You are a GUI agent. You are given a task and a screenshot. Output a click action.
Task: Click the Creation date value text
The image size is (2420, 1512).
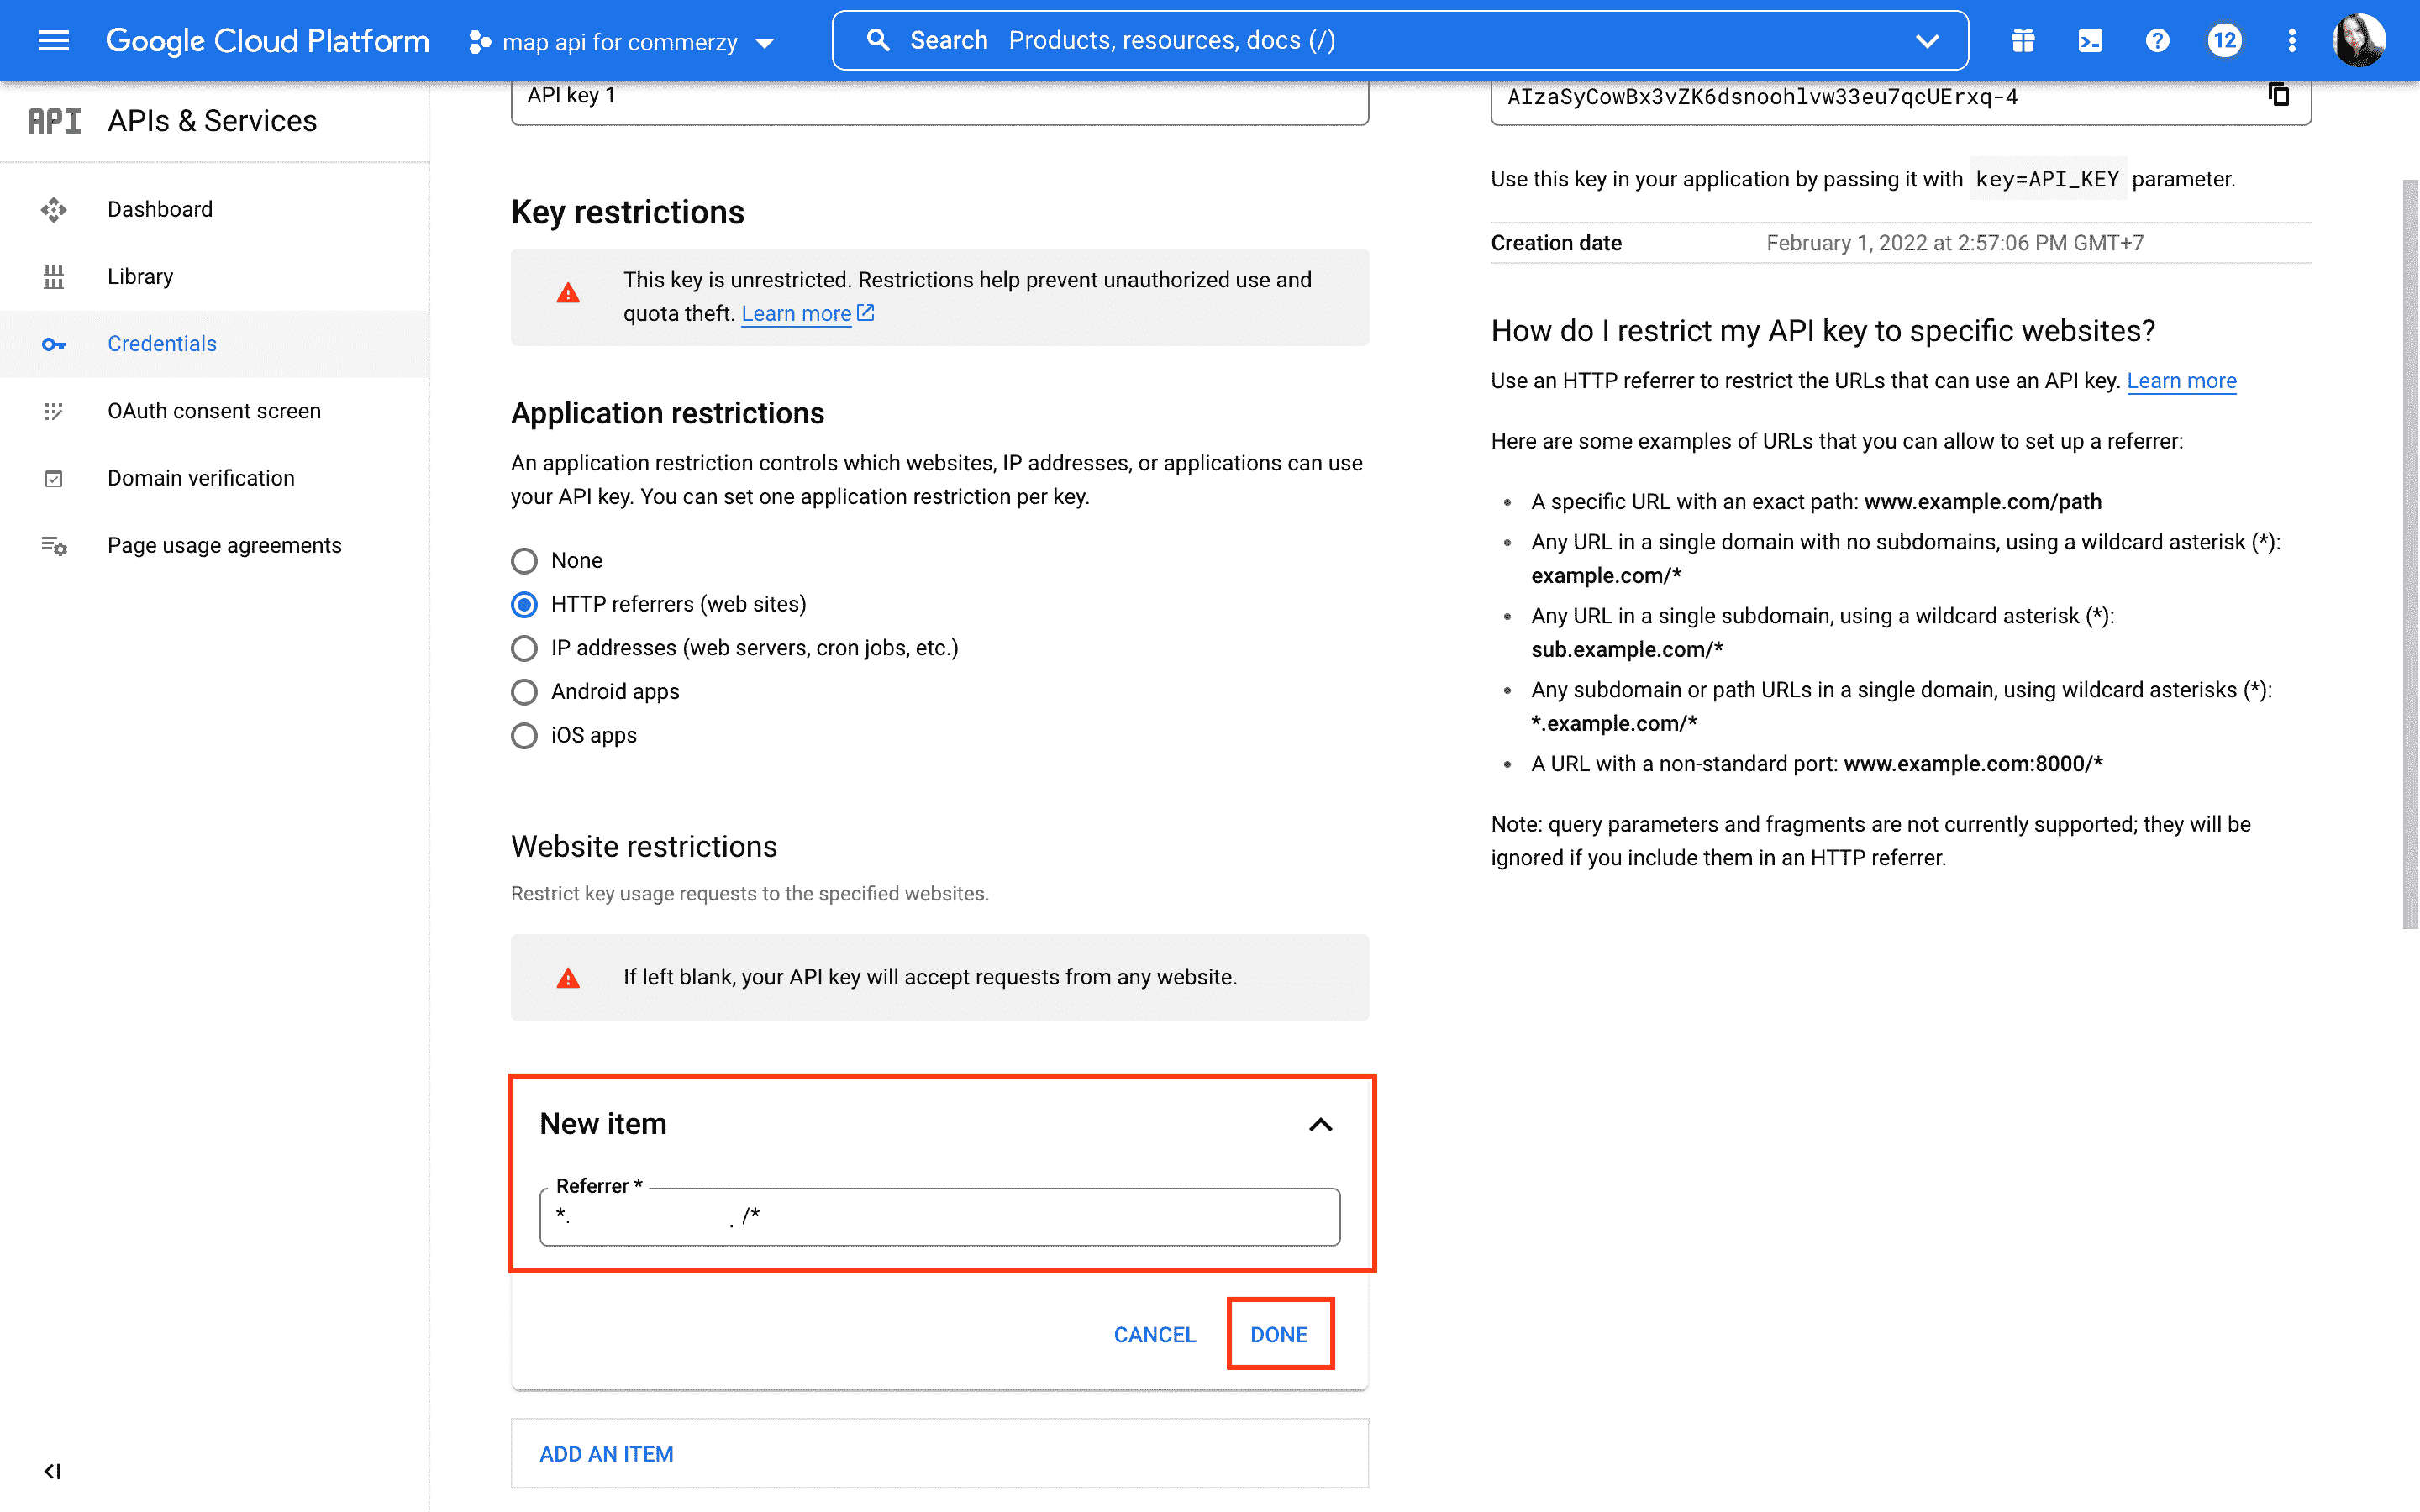click(x=1955, y=243)
